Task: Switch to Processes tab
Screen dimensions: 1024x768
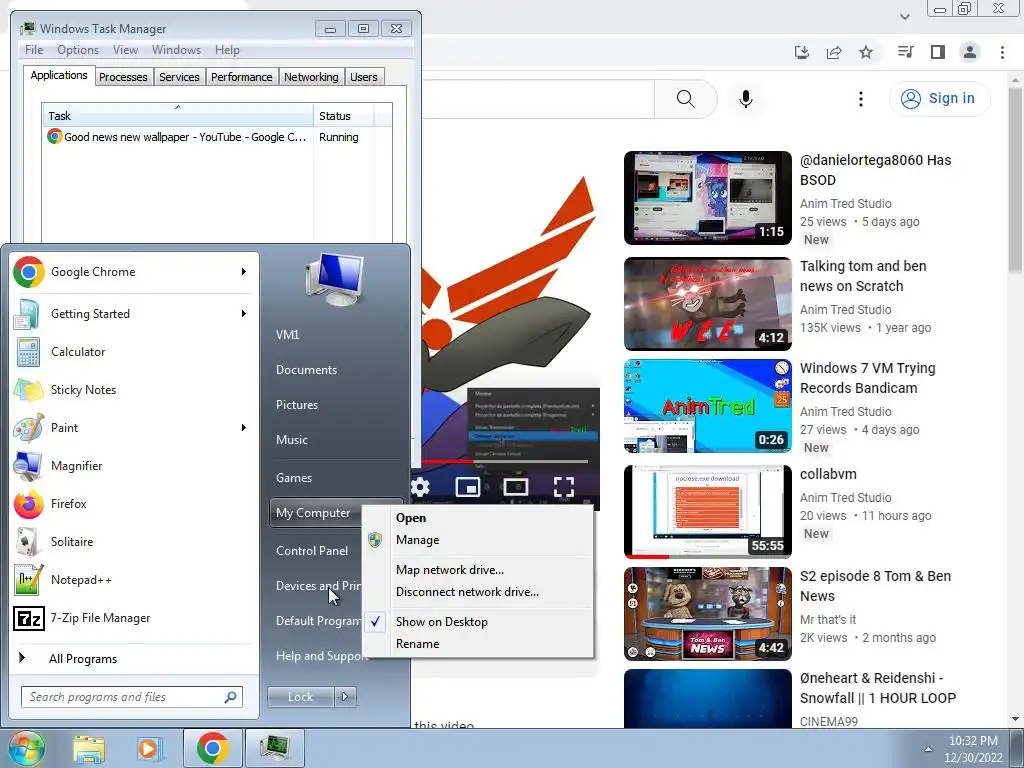Action: (123, 77)
